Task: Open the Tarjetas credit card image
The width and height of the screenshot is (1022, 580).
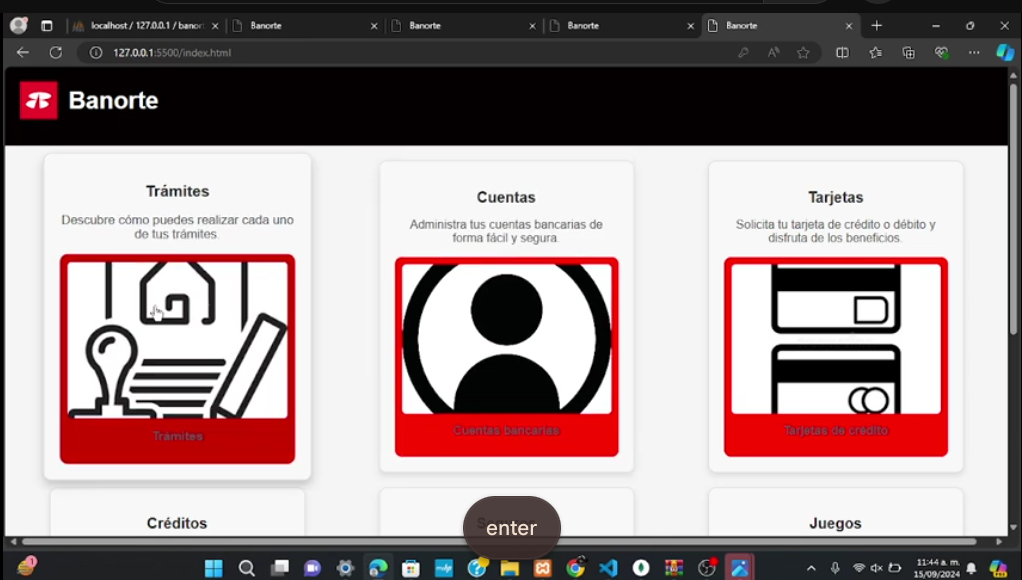Action: click(x=836, y=339)
